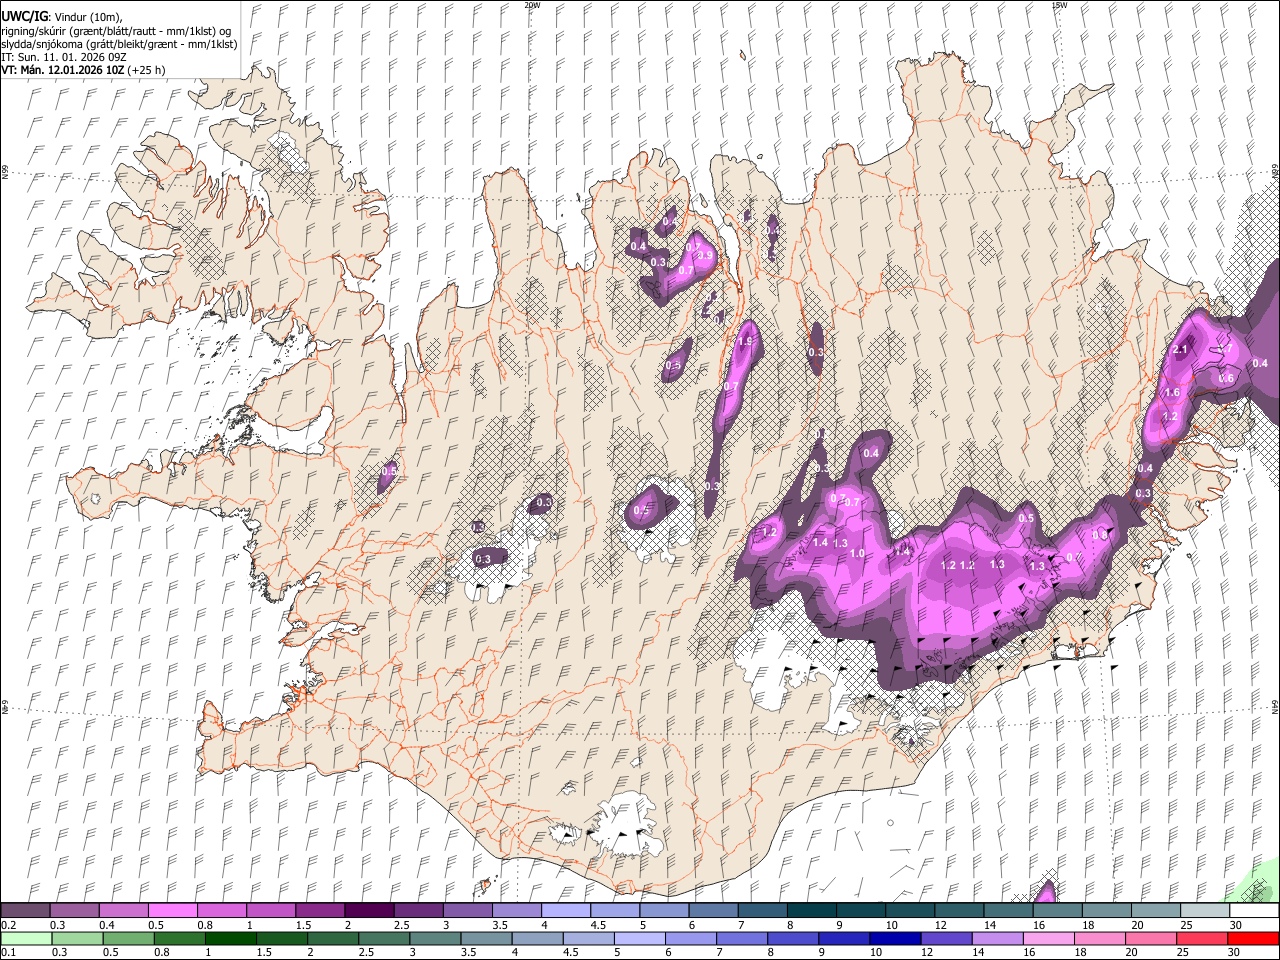
Task: Click the init time 'IT: Sun. 11. 01. 2026 09Z'
Action: [63, 57]
